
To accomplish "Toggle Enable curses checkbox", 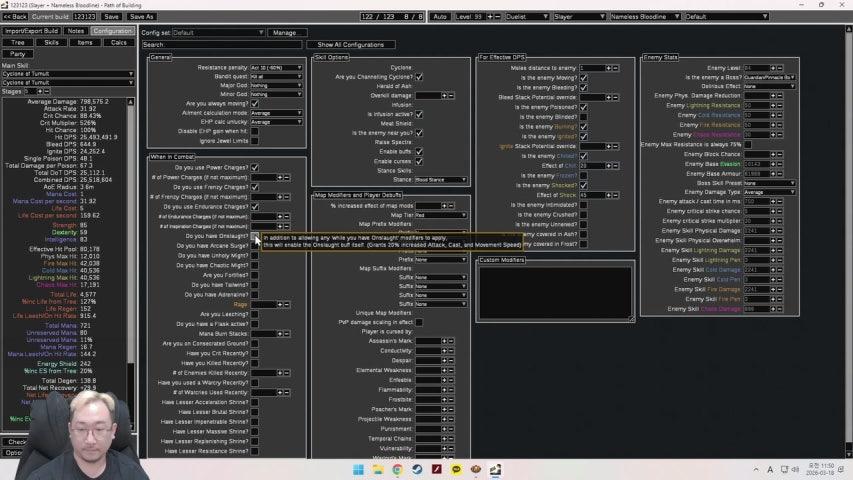I will (x=419, y=162).
